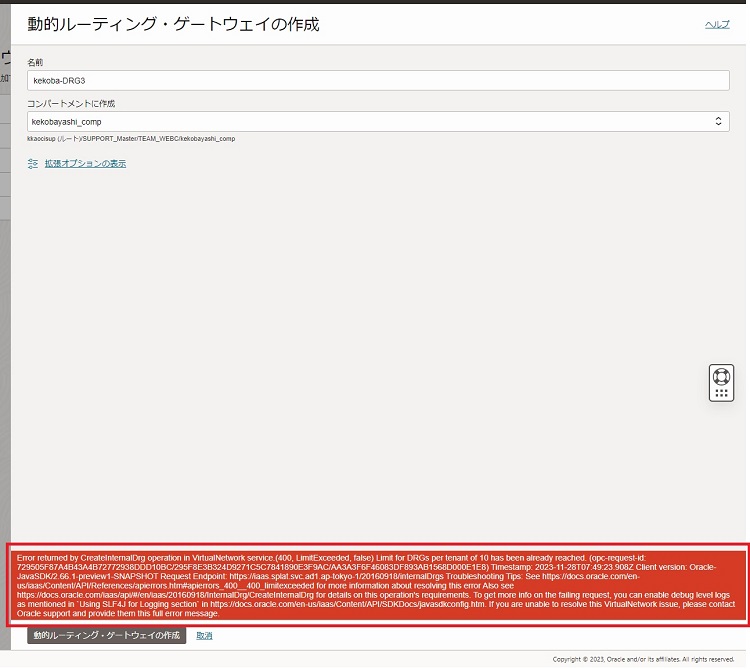Click the 動的ルーティング・ゲートウェイの作成 dialog title
The width and height of the screenshot is (750, 669).
click(173, 24)
